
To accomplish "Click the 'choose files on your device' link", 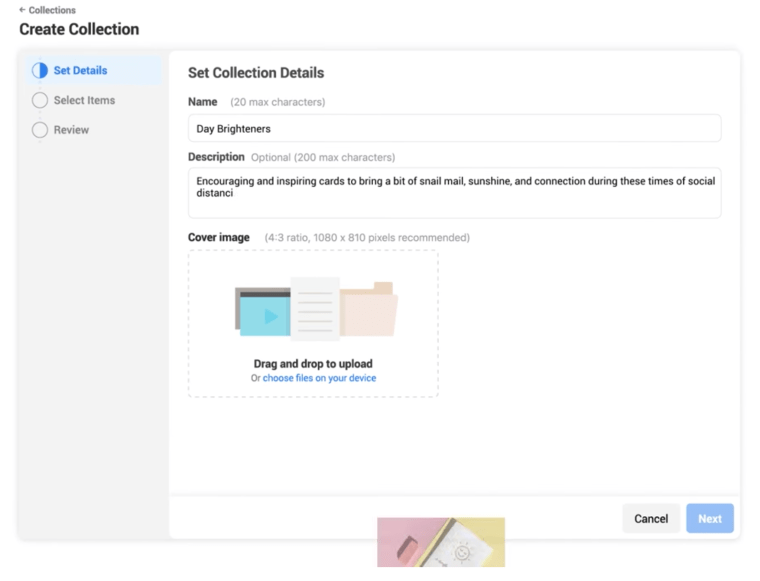I will point(319,378).
